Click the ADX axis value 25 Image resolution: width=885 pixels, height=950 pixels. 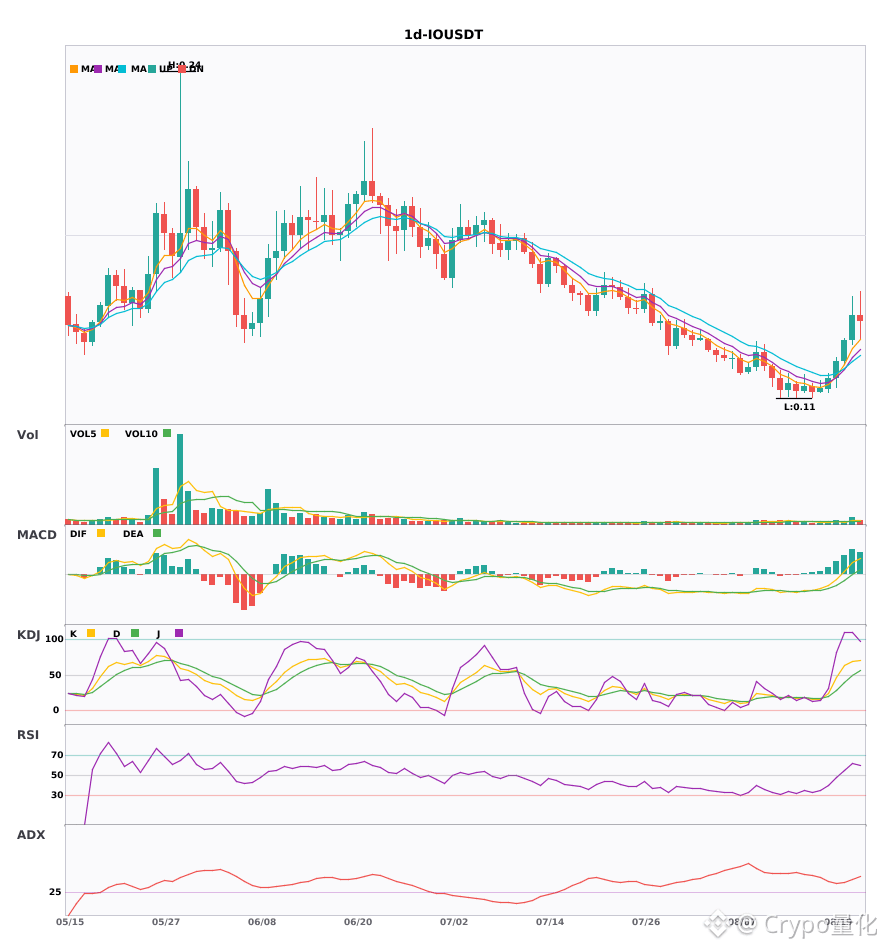tap(55, 892)
